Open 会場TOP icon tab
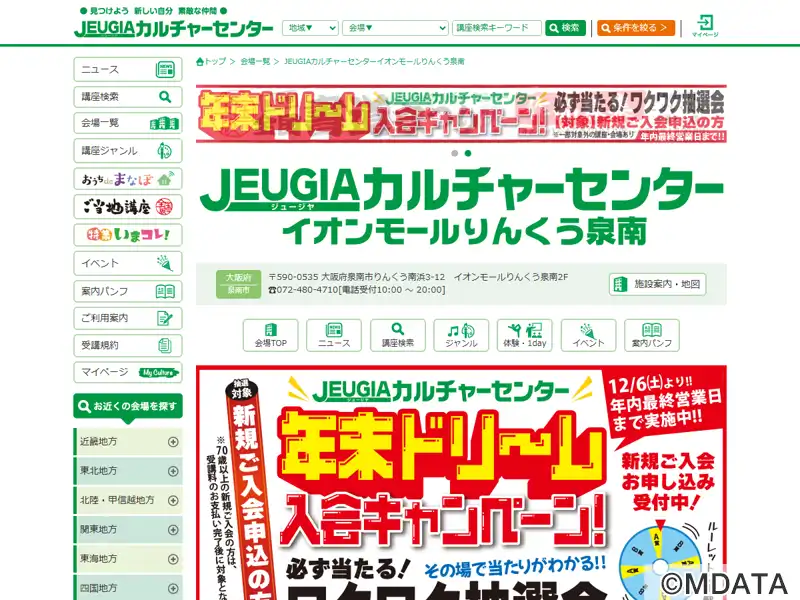The image size is (800, 600). pos(270,335)
